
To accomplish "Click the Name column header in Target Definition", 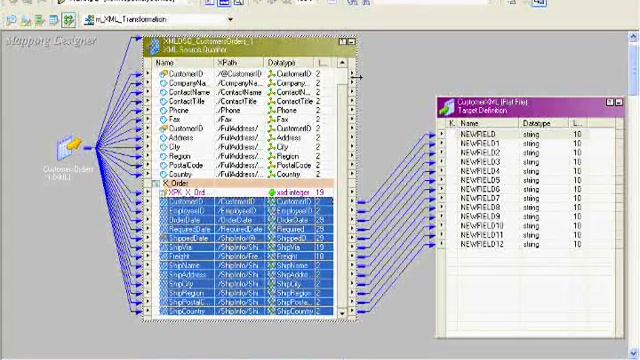I will (487, 123).
